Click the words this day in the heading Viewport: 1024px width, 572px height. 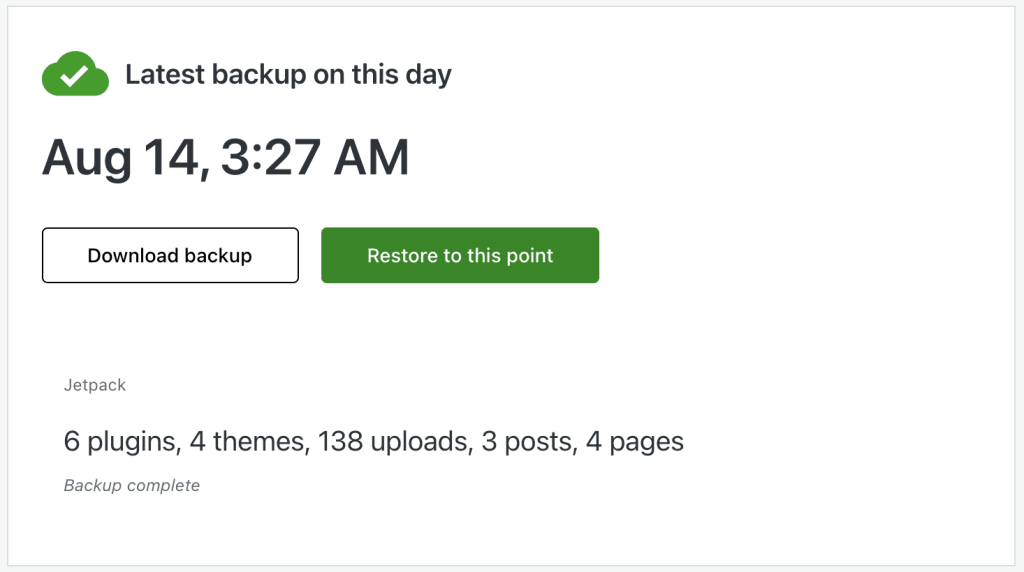(x=402, y=75)
